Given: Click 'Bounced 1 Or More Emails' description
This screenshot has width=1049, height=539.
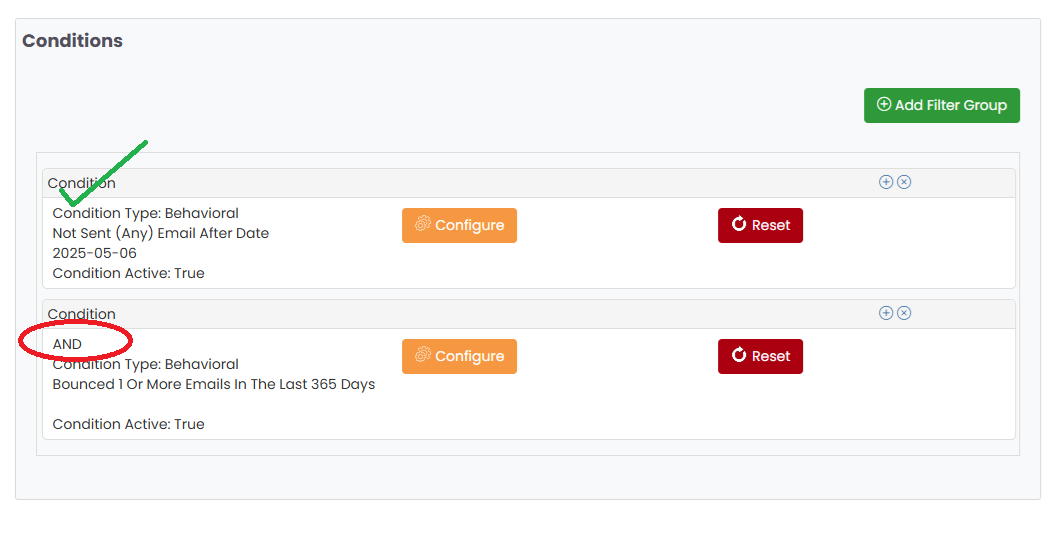Looking at the screenshot, I should coord(214,384).
